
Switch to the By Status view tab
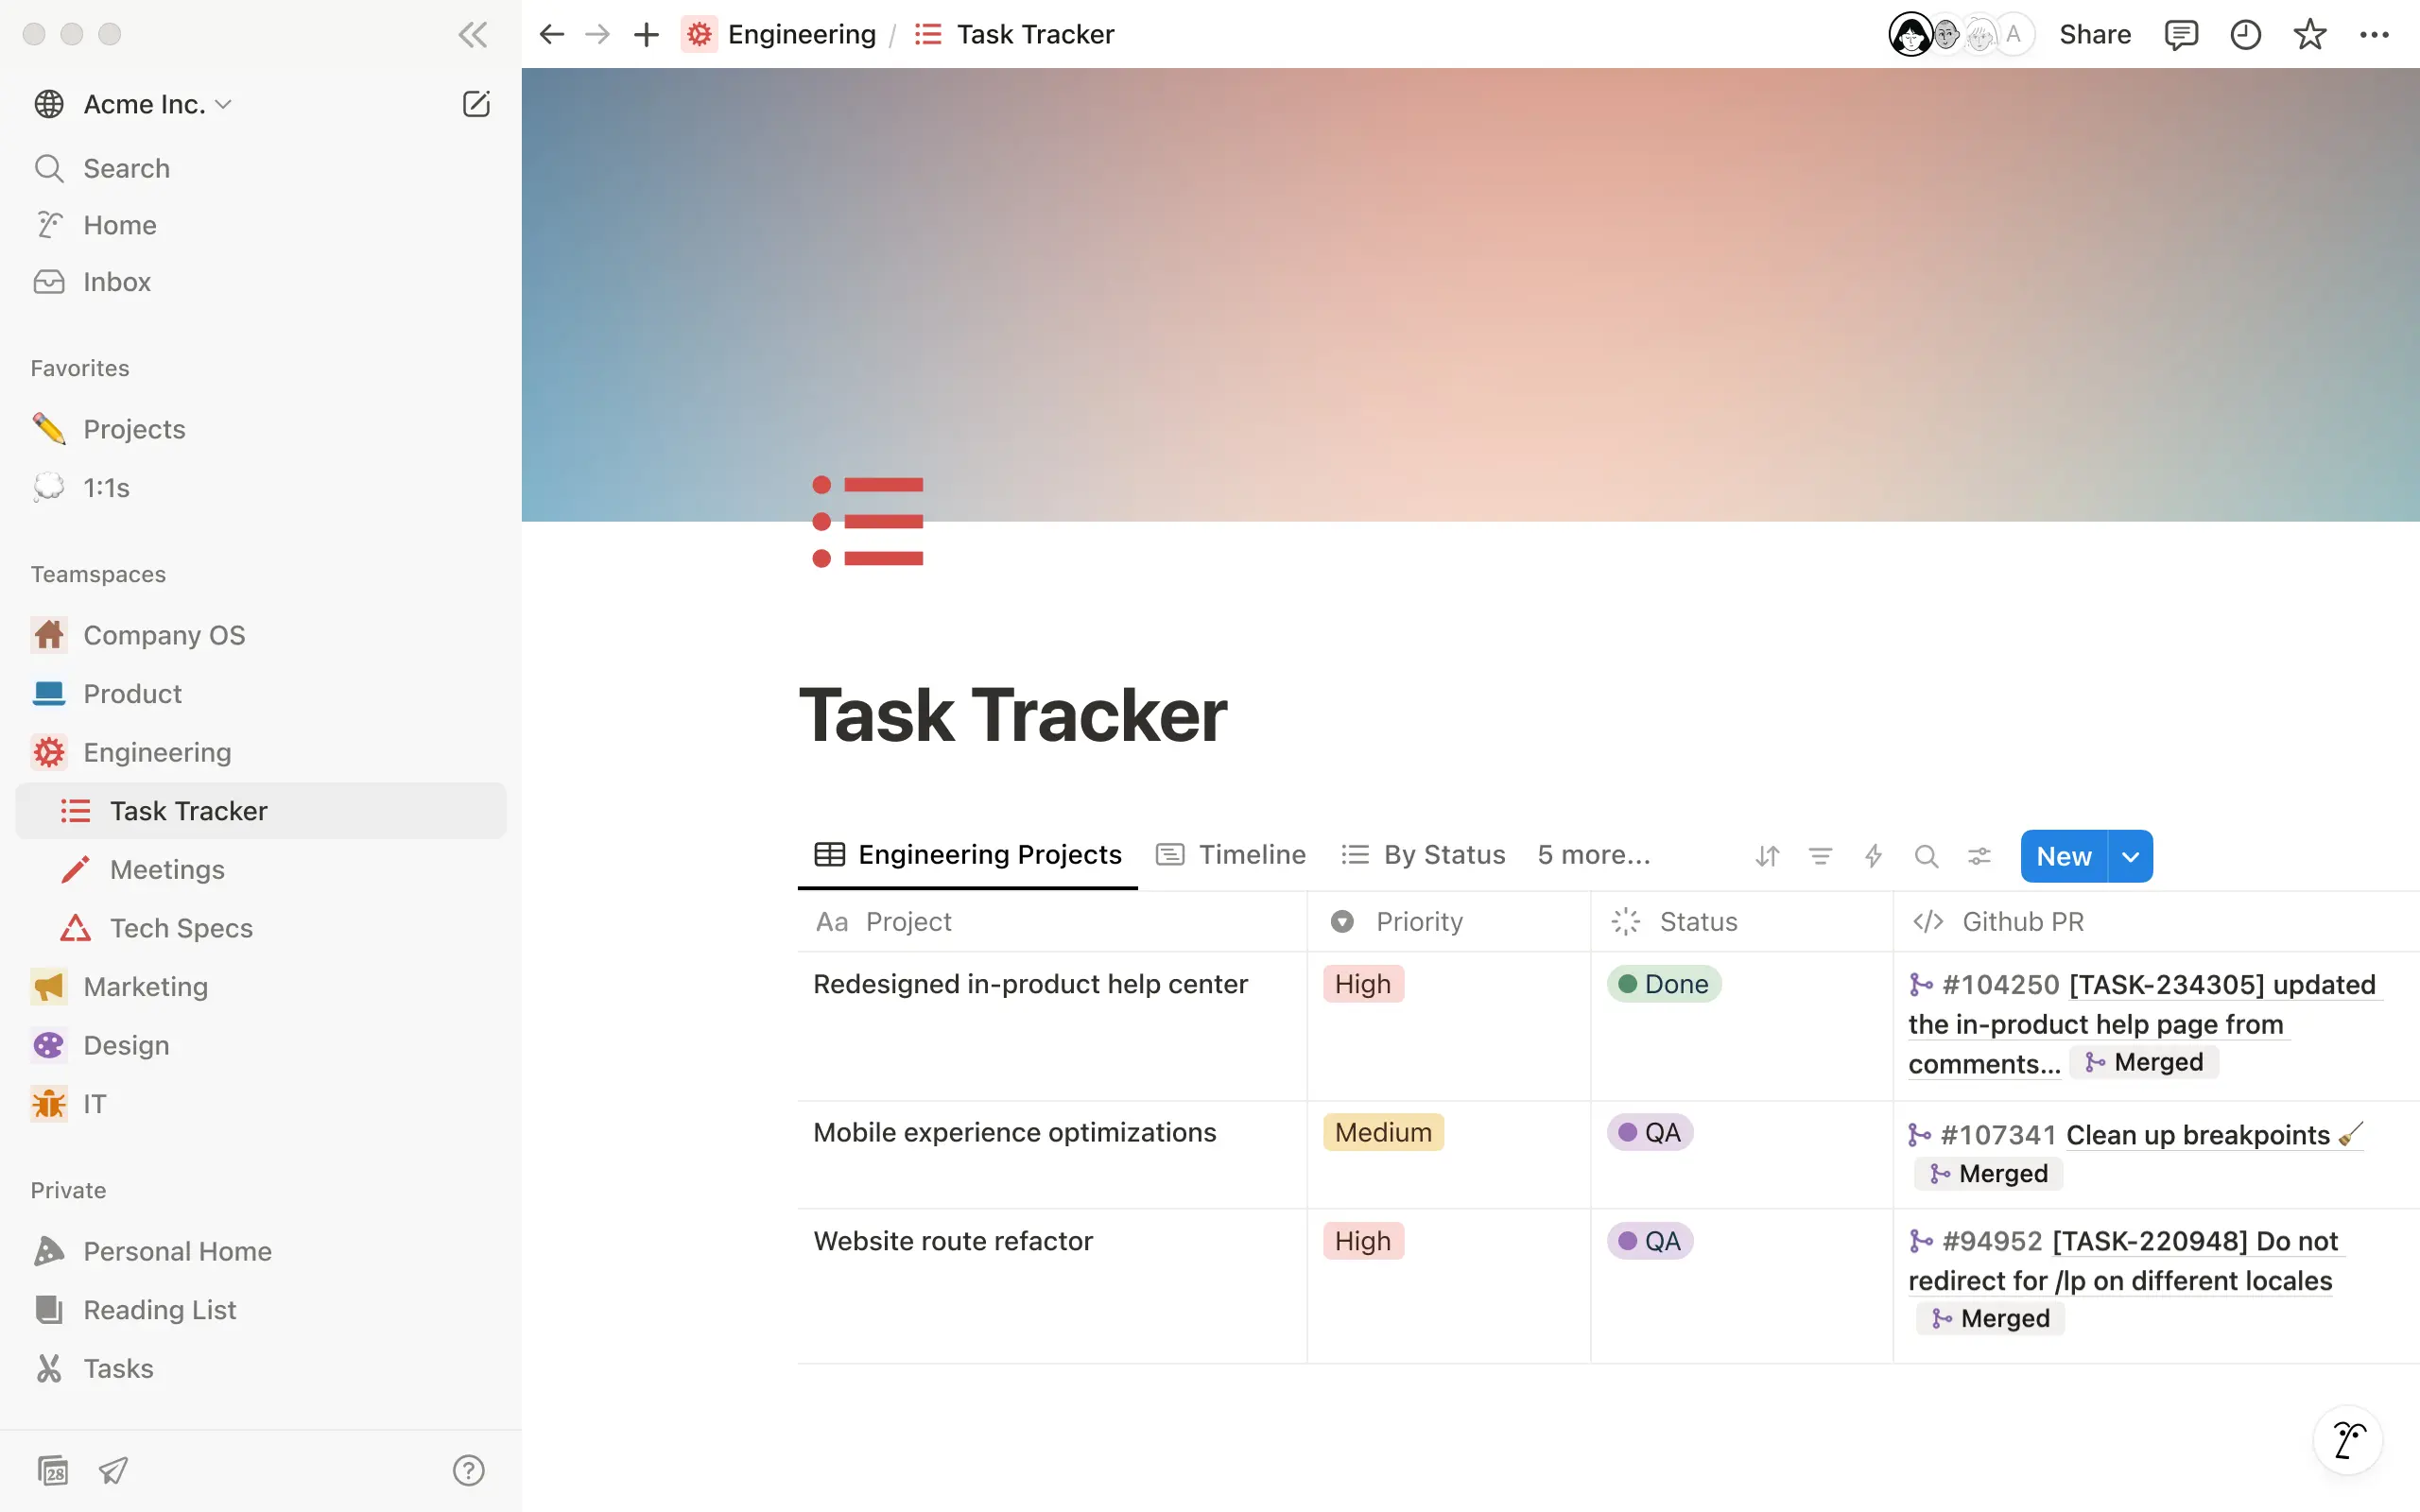tap(1423, 855)
